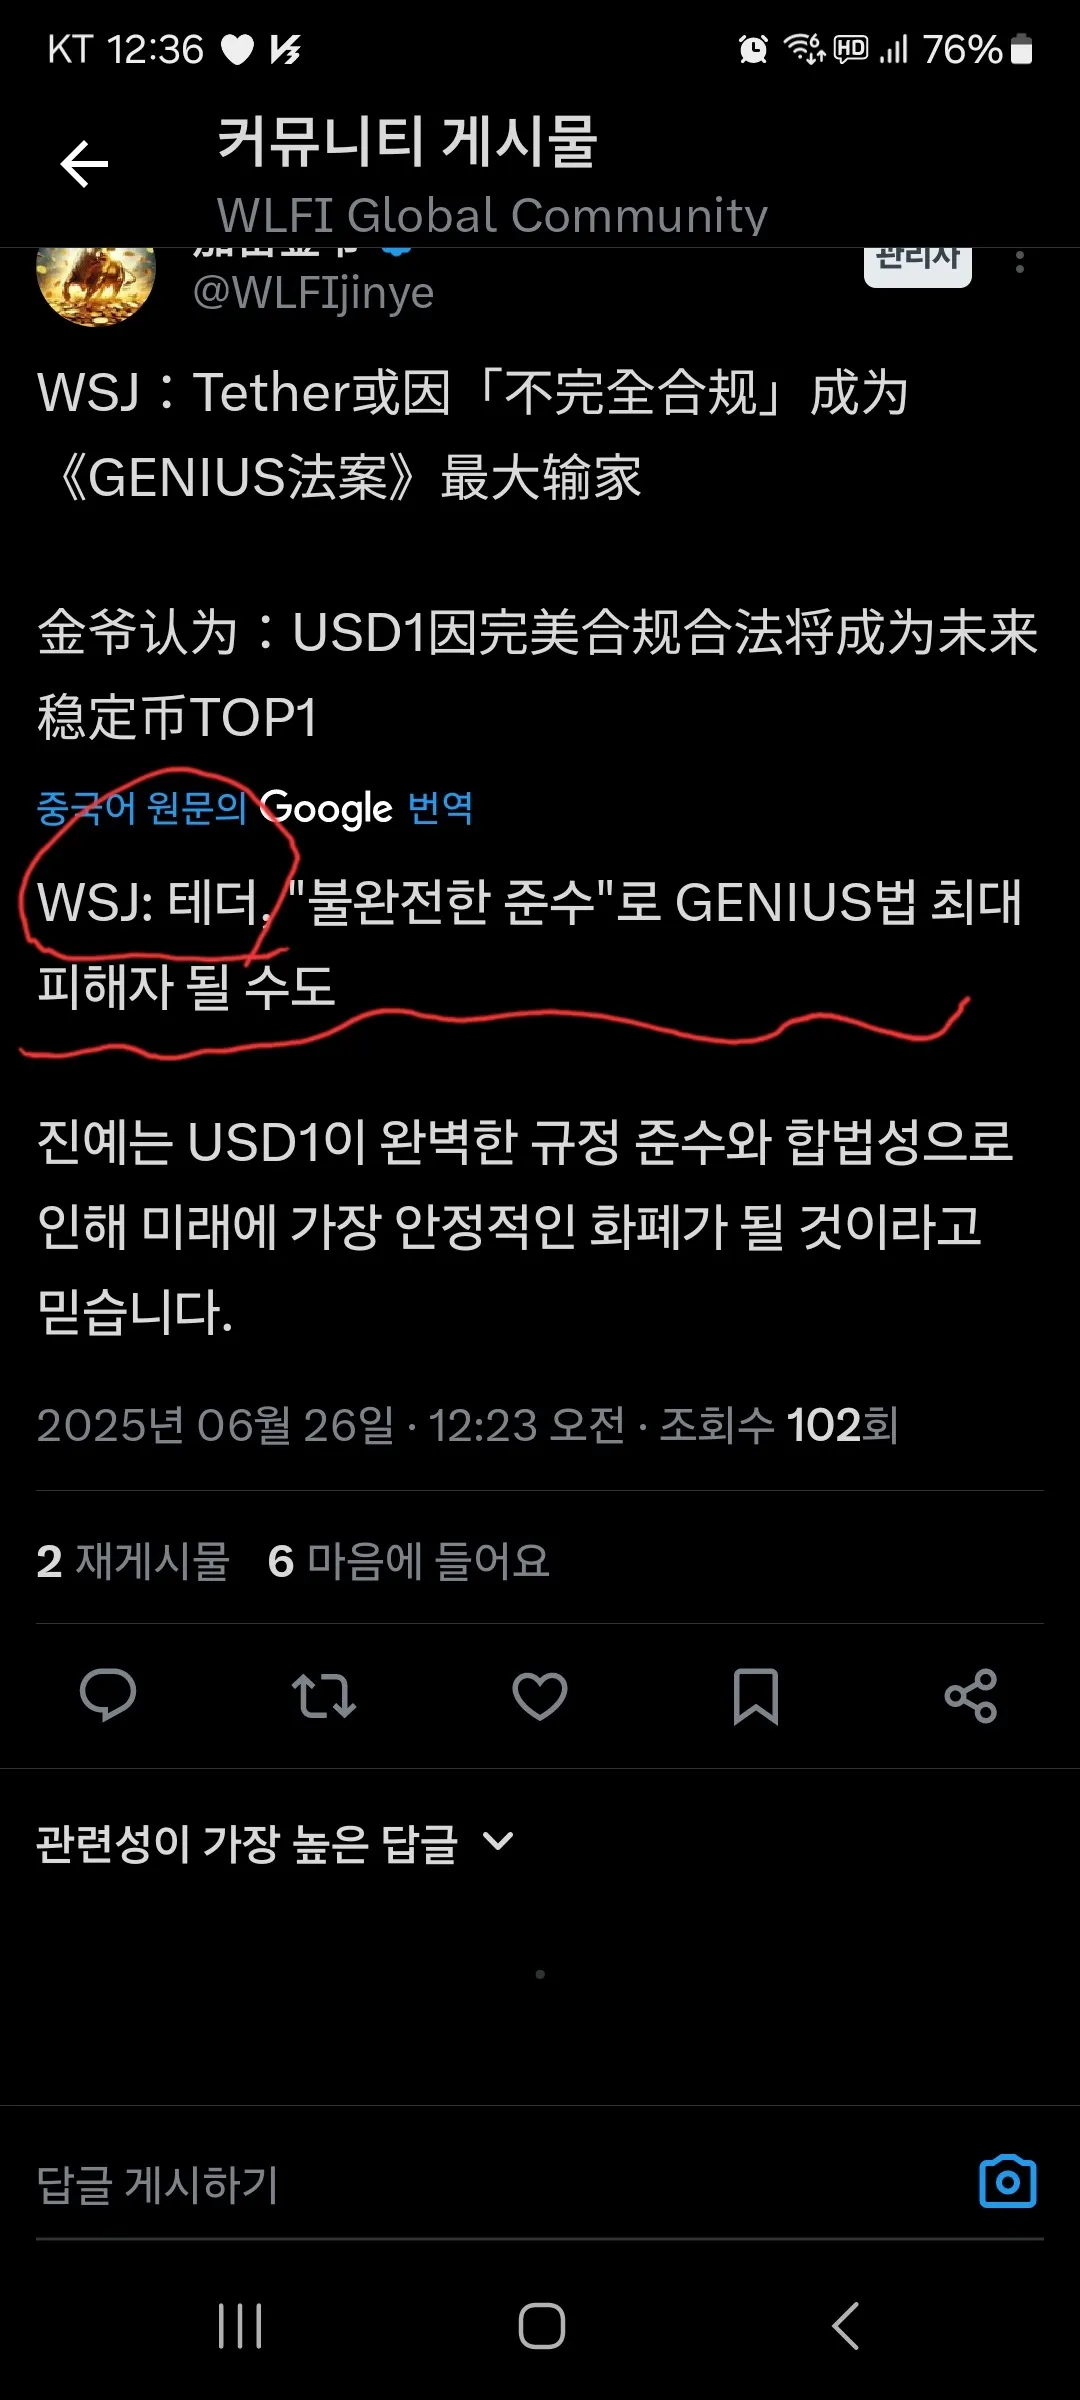1080x2400 pixels.
Task: Tap the 답글 게시하기 reply field
Action: (x=500, y=2184)
